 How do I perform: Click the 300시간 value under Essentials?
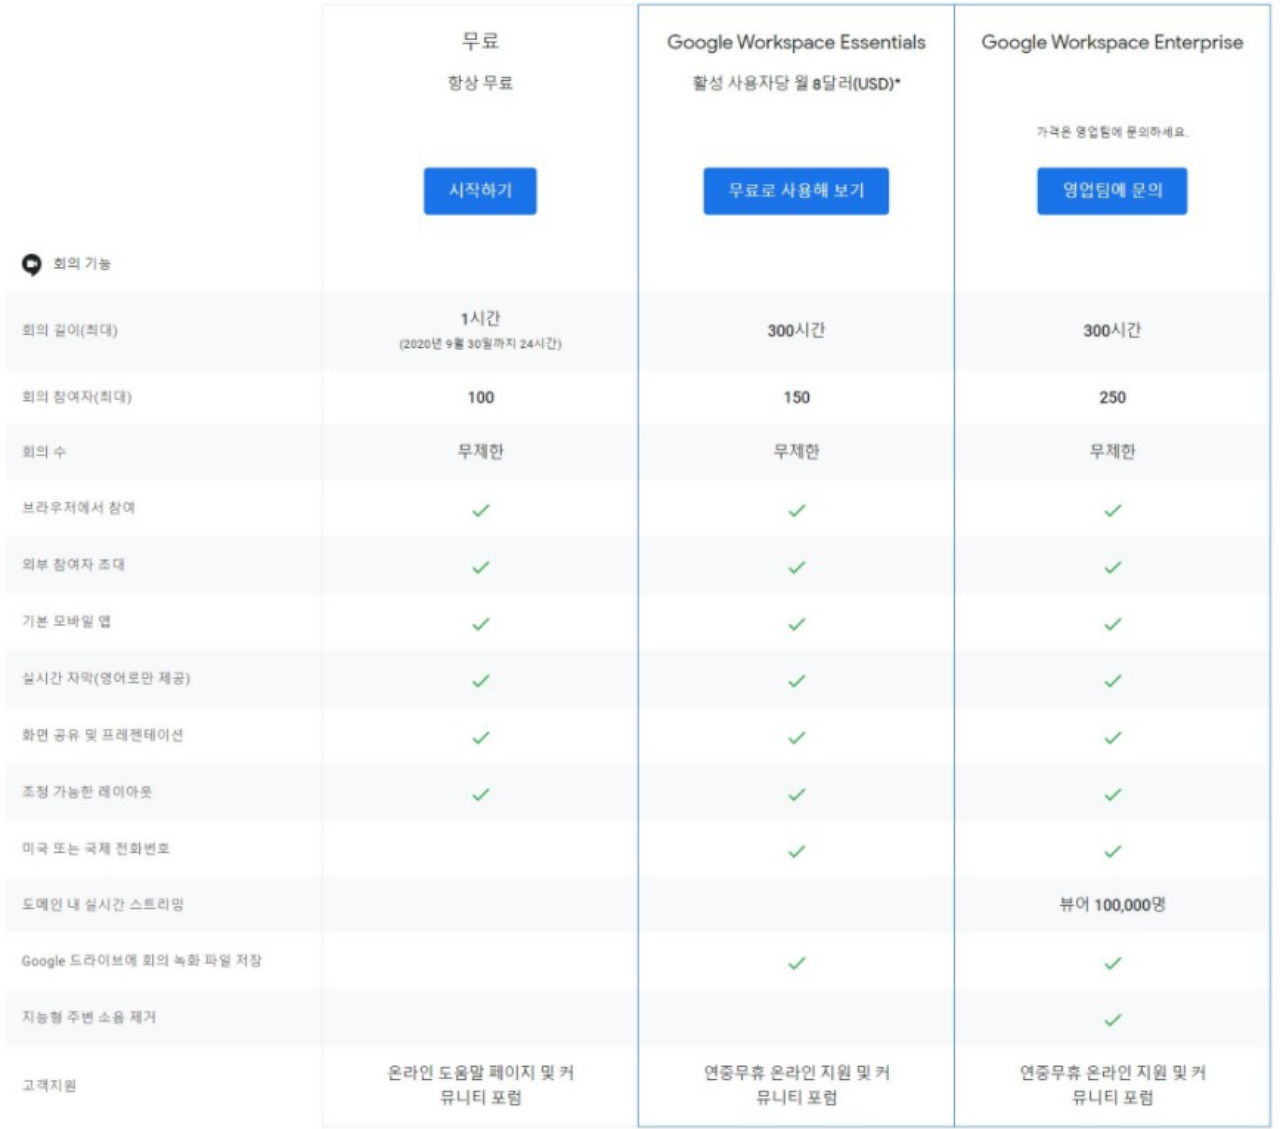point(796,330)
